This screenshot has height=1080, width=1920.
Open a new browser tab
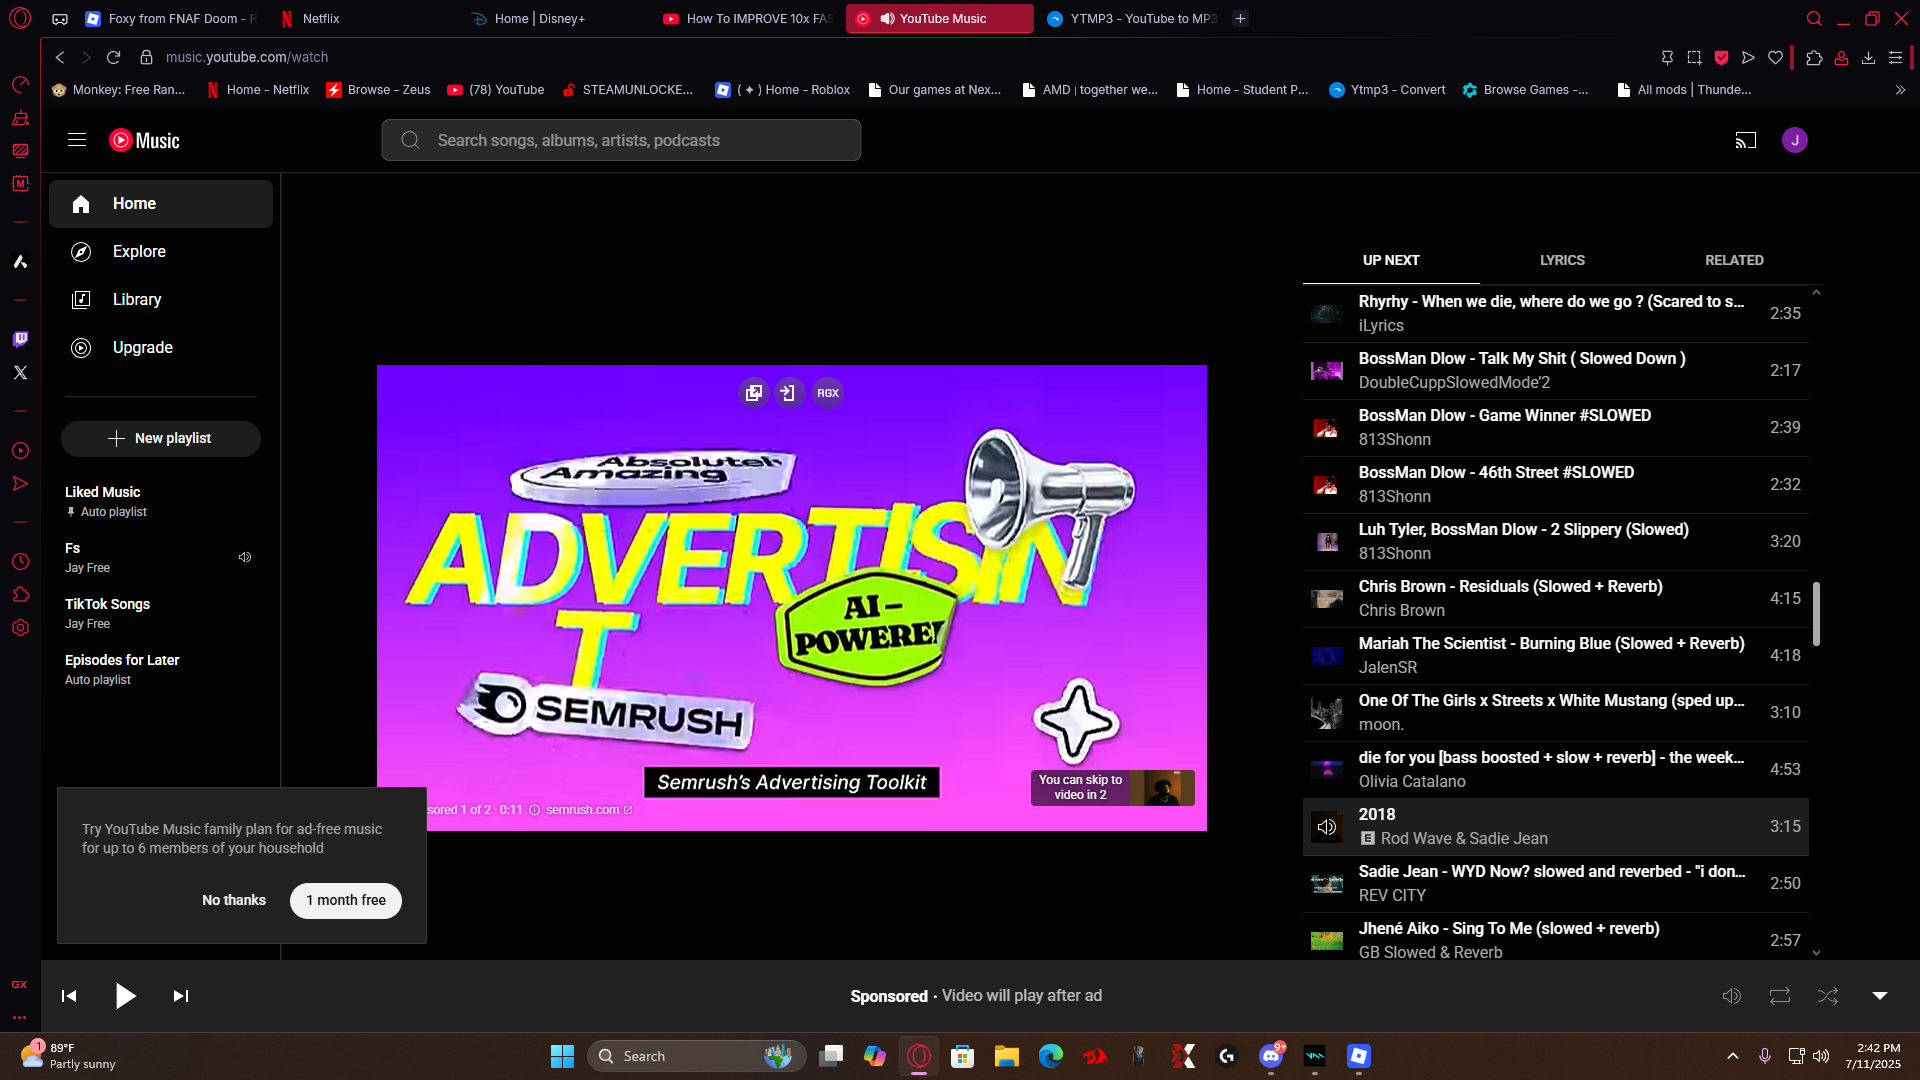tap(1240, 19)
